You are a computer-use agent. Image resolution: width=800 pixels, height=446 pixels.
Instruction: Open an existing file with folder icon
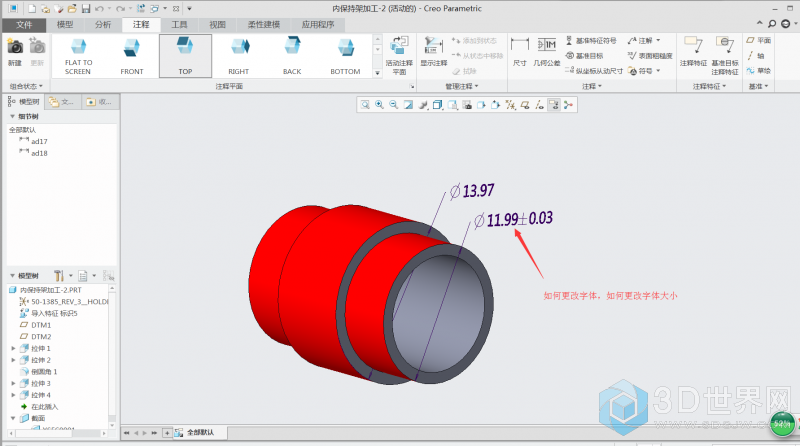pyautogui.click(x=72, y=9)
